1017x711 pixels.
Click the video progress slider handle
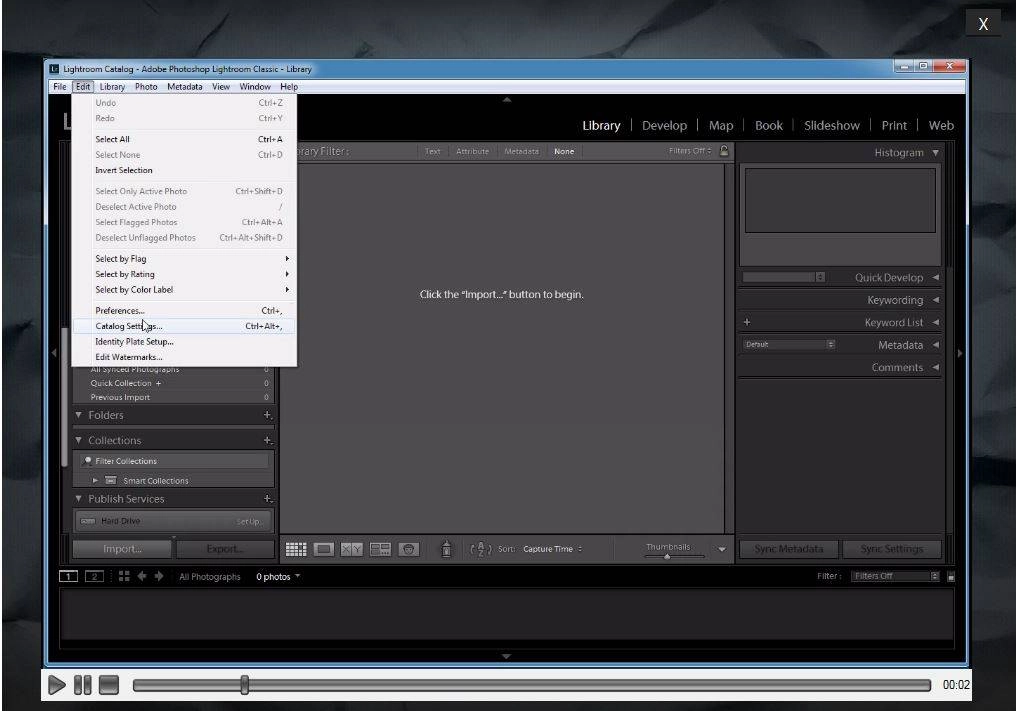(x=245, y=685)
